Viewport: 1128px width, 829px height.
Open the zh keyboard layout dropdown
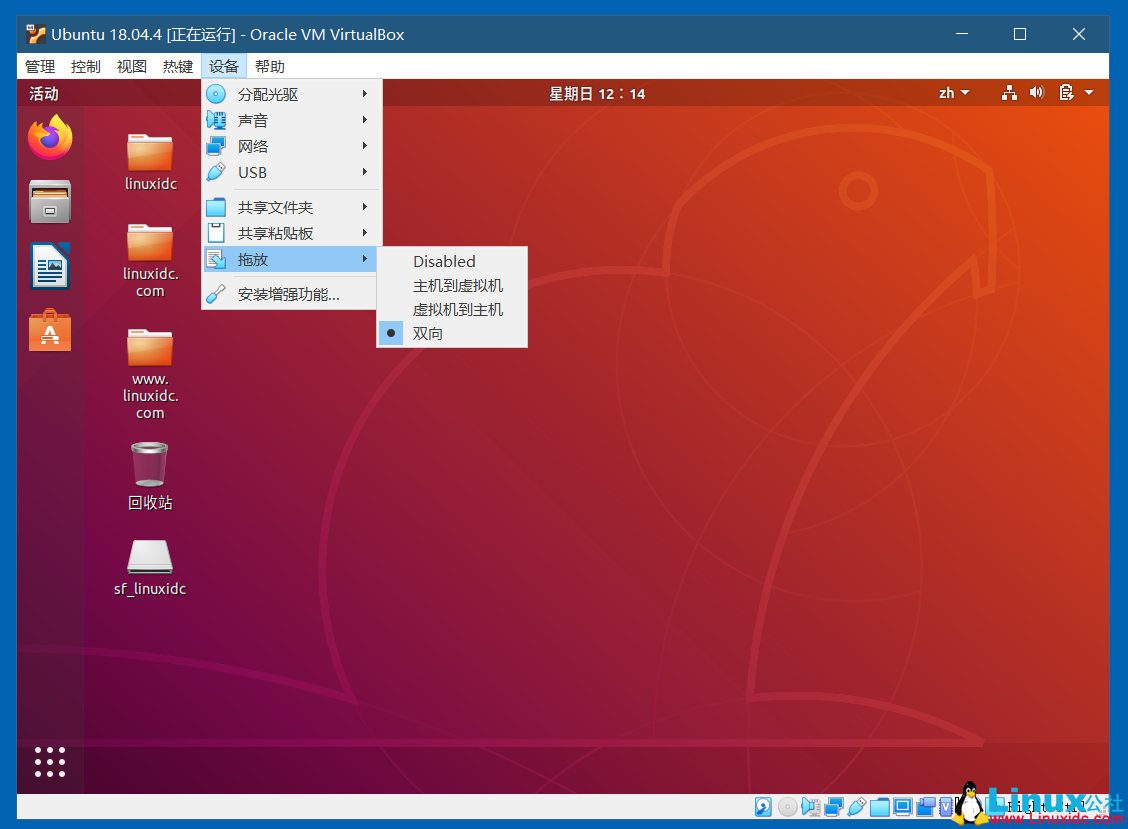click(953, 92)
